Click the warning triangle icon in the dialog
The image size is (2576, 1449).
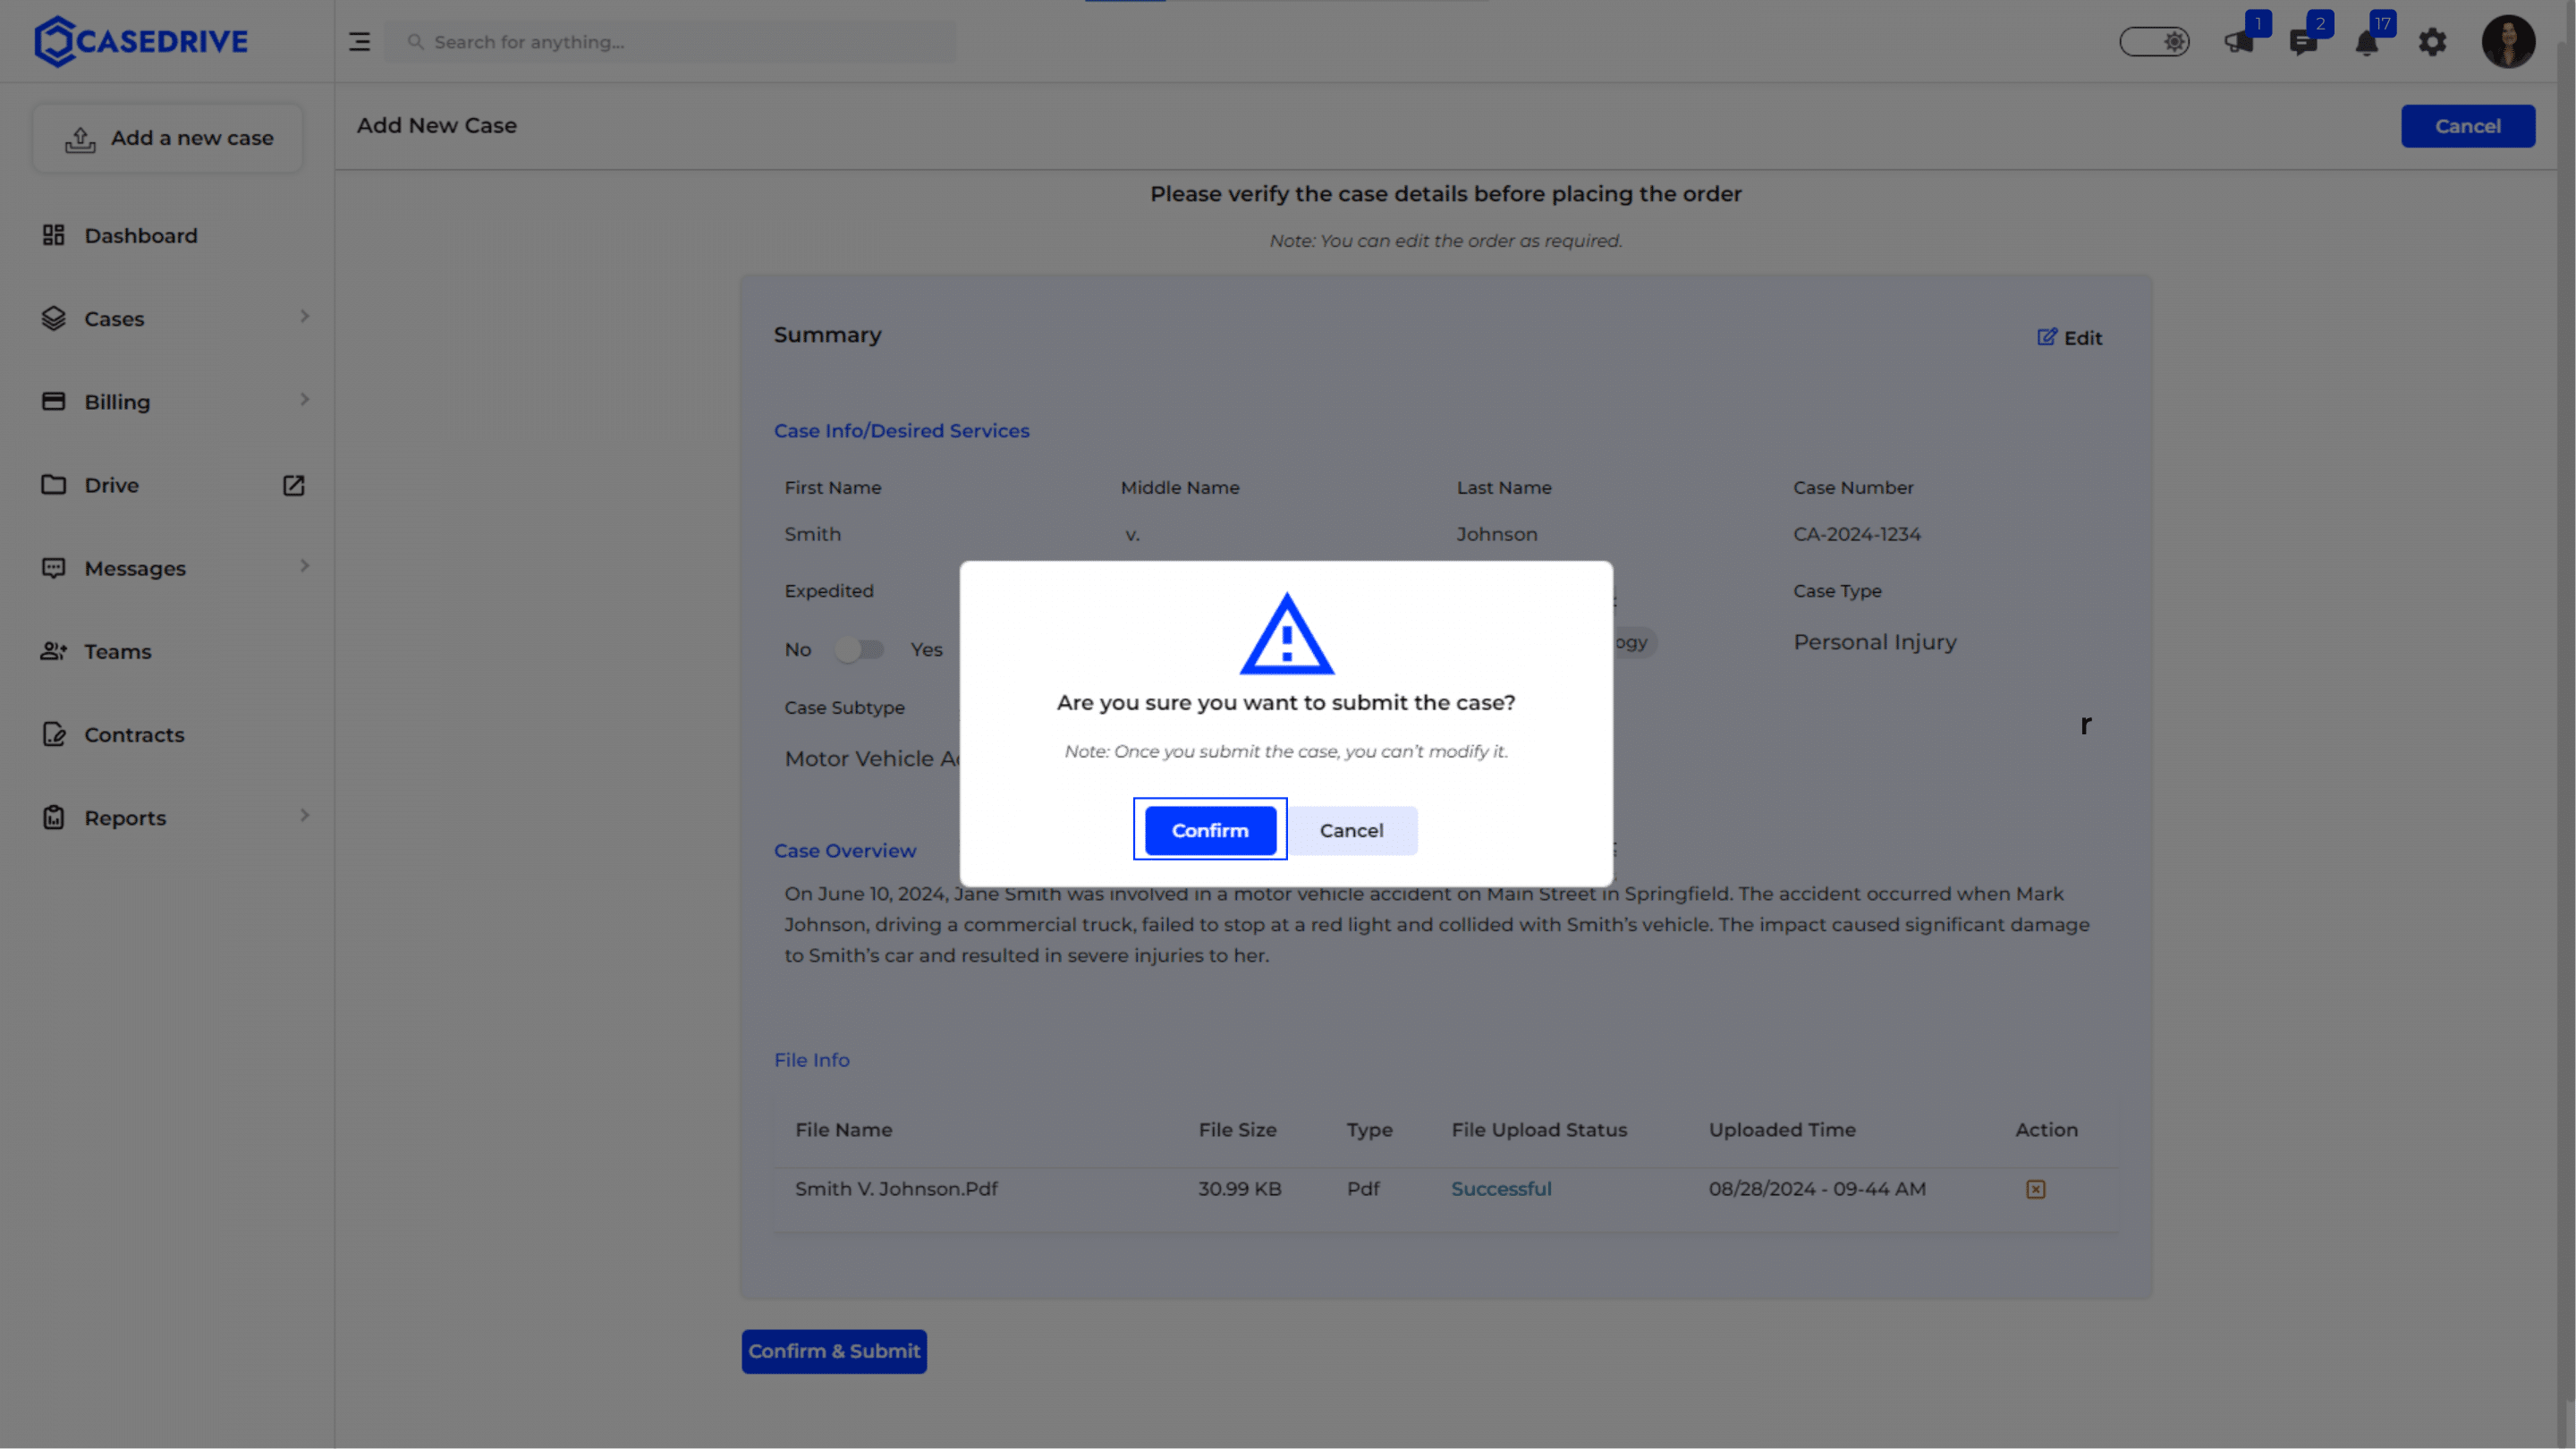point(1286,634)
